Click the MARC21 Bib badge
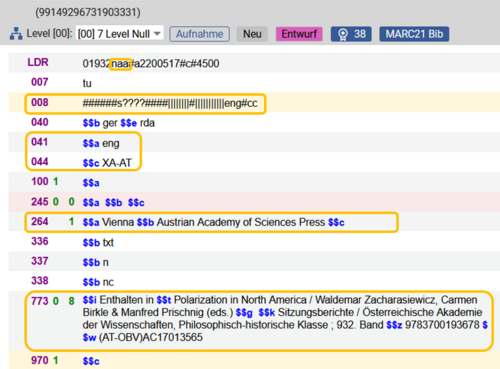The width and height of the screenshot is (500, 369). point(414,34)
